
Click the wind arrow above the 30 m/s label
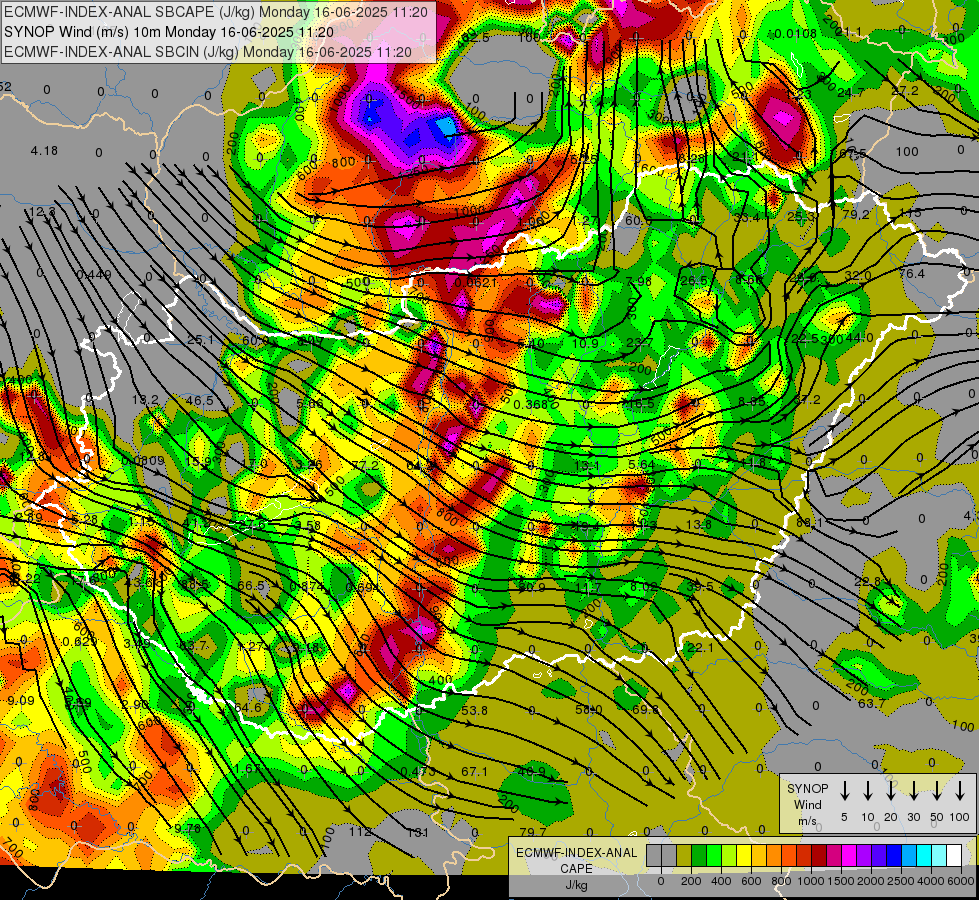913,790
